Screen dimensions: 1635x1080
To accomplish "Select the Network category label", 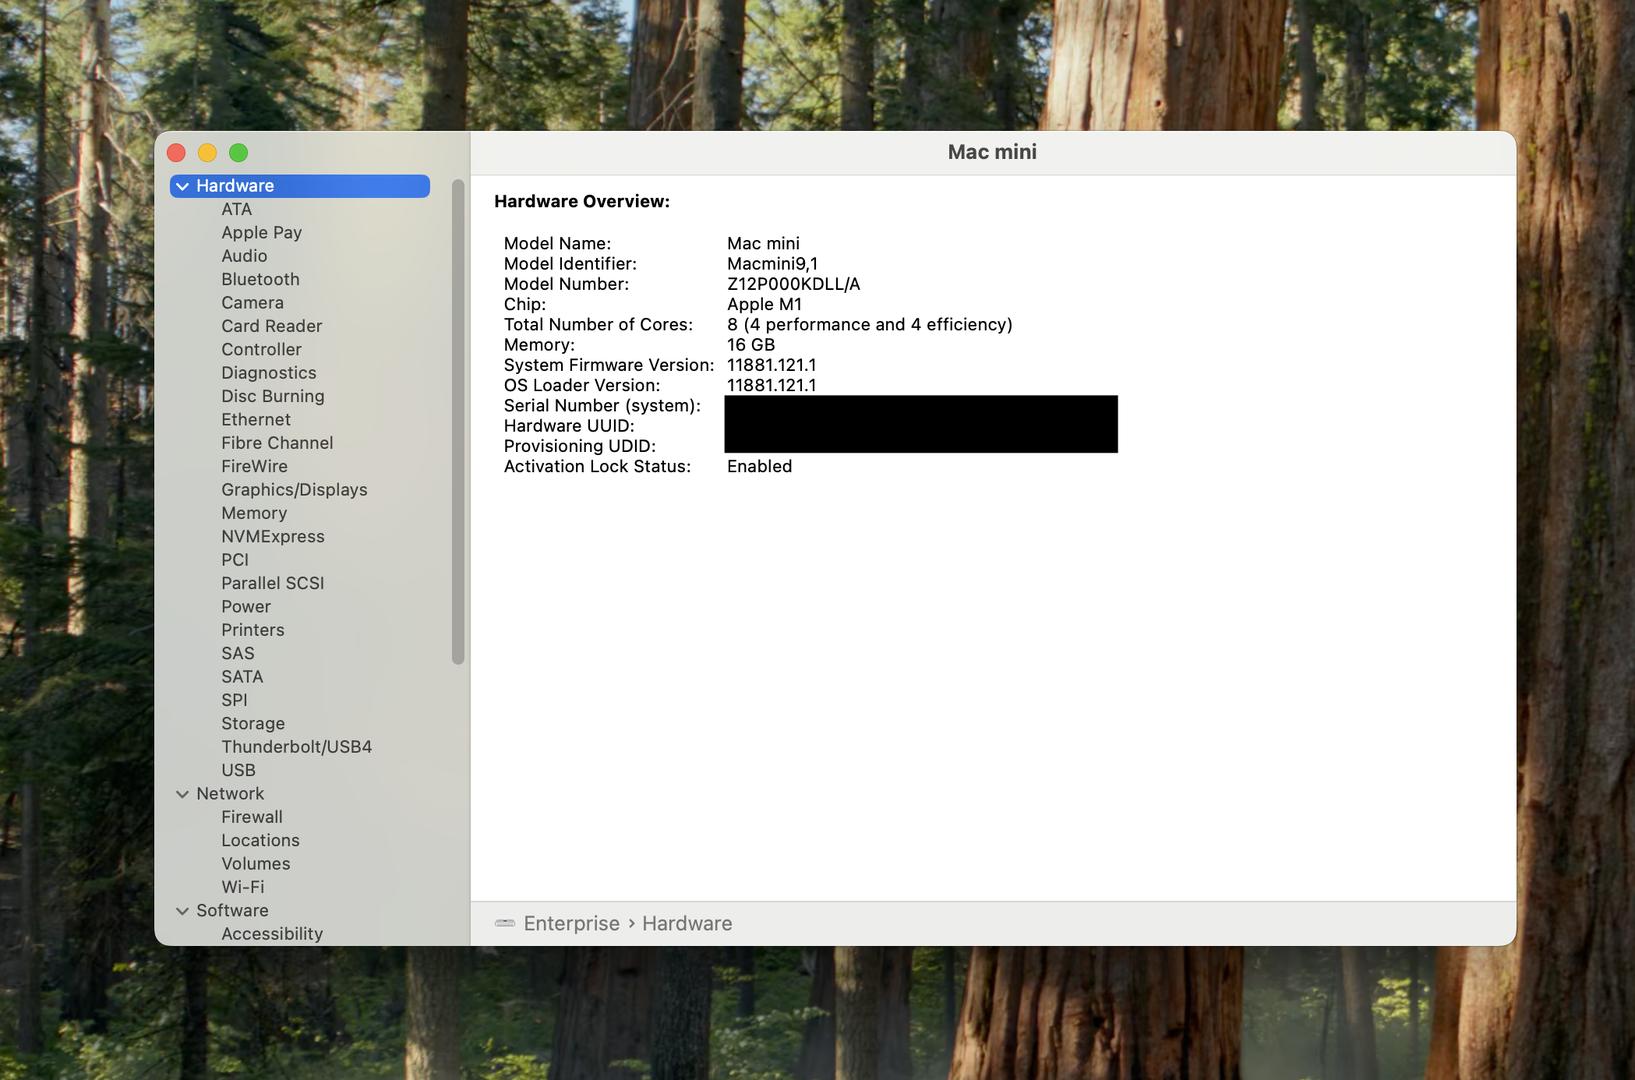I will (x=230, y=794).
